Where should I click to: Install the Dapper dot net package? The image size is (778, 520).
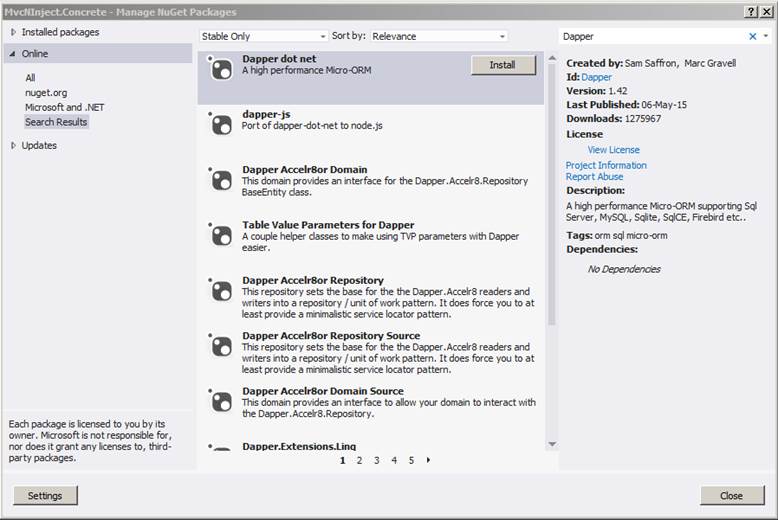[503, 65]
